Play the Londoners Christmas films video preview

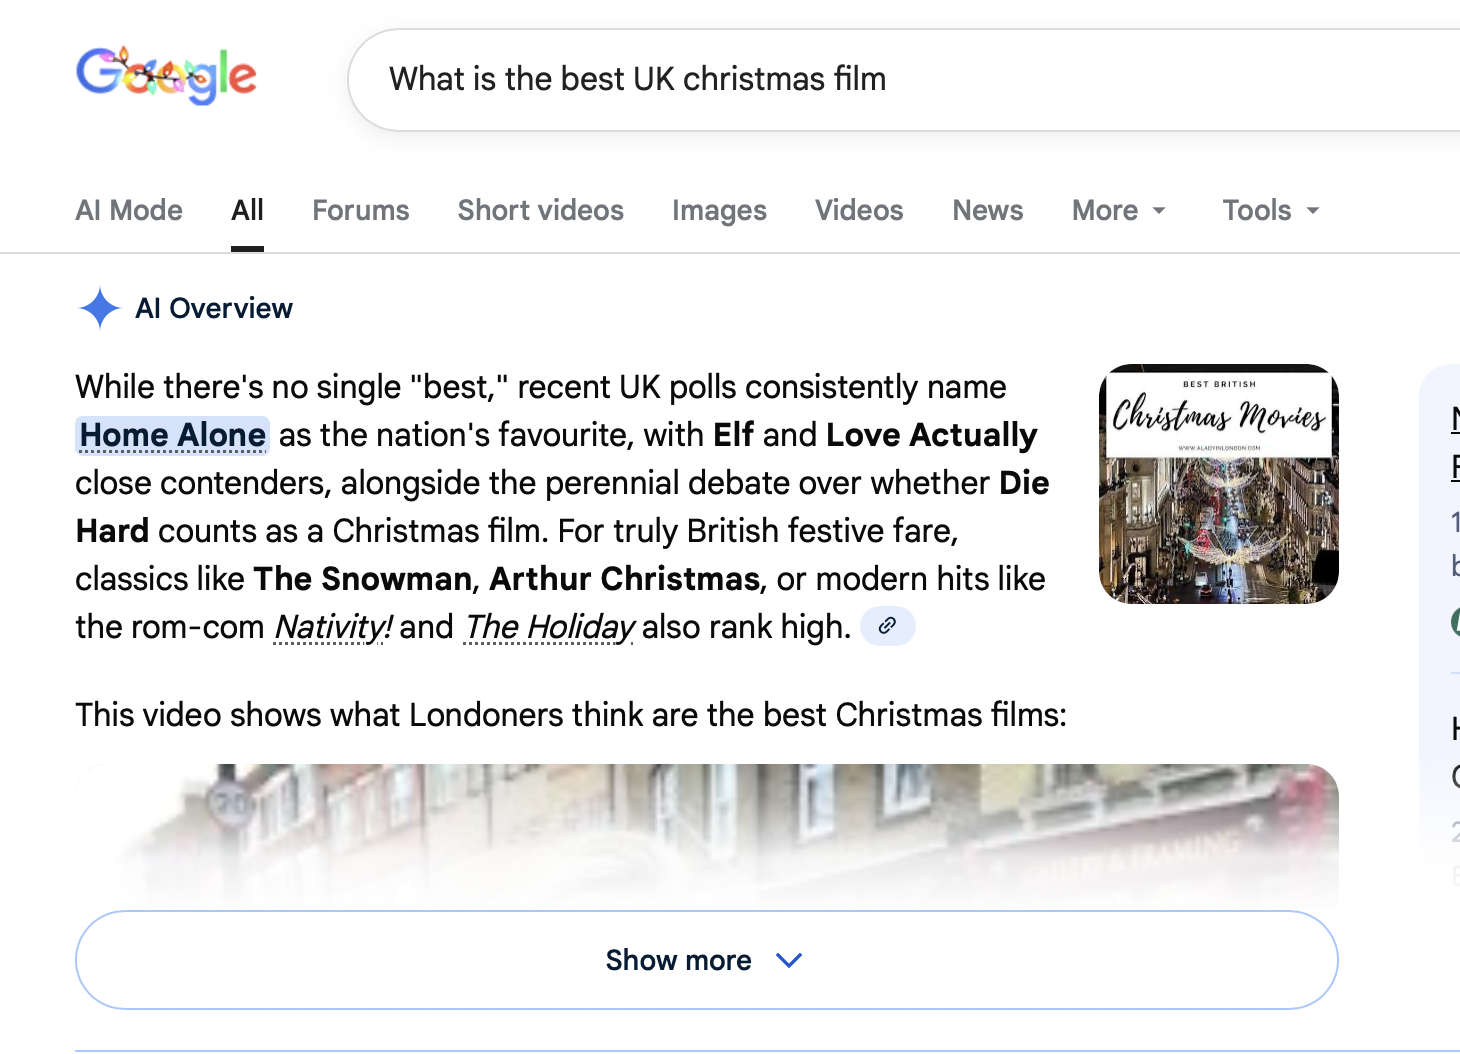click(x=706, y=830)
